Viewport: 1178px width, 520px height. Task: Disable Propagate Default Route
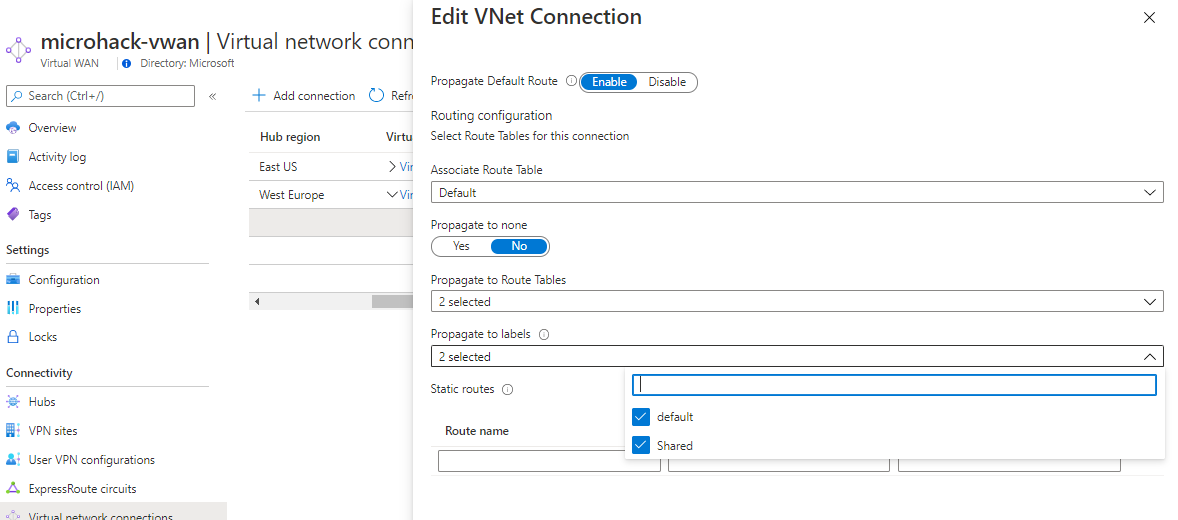coord(667,82)
